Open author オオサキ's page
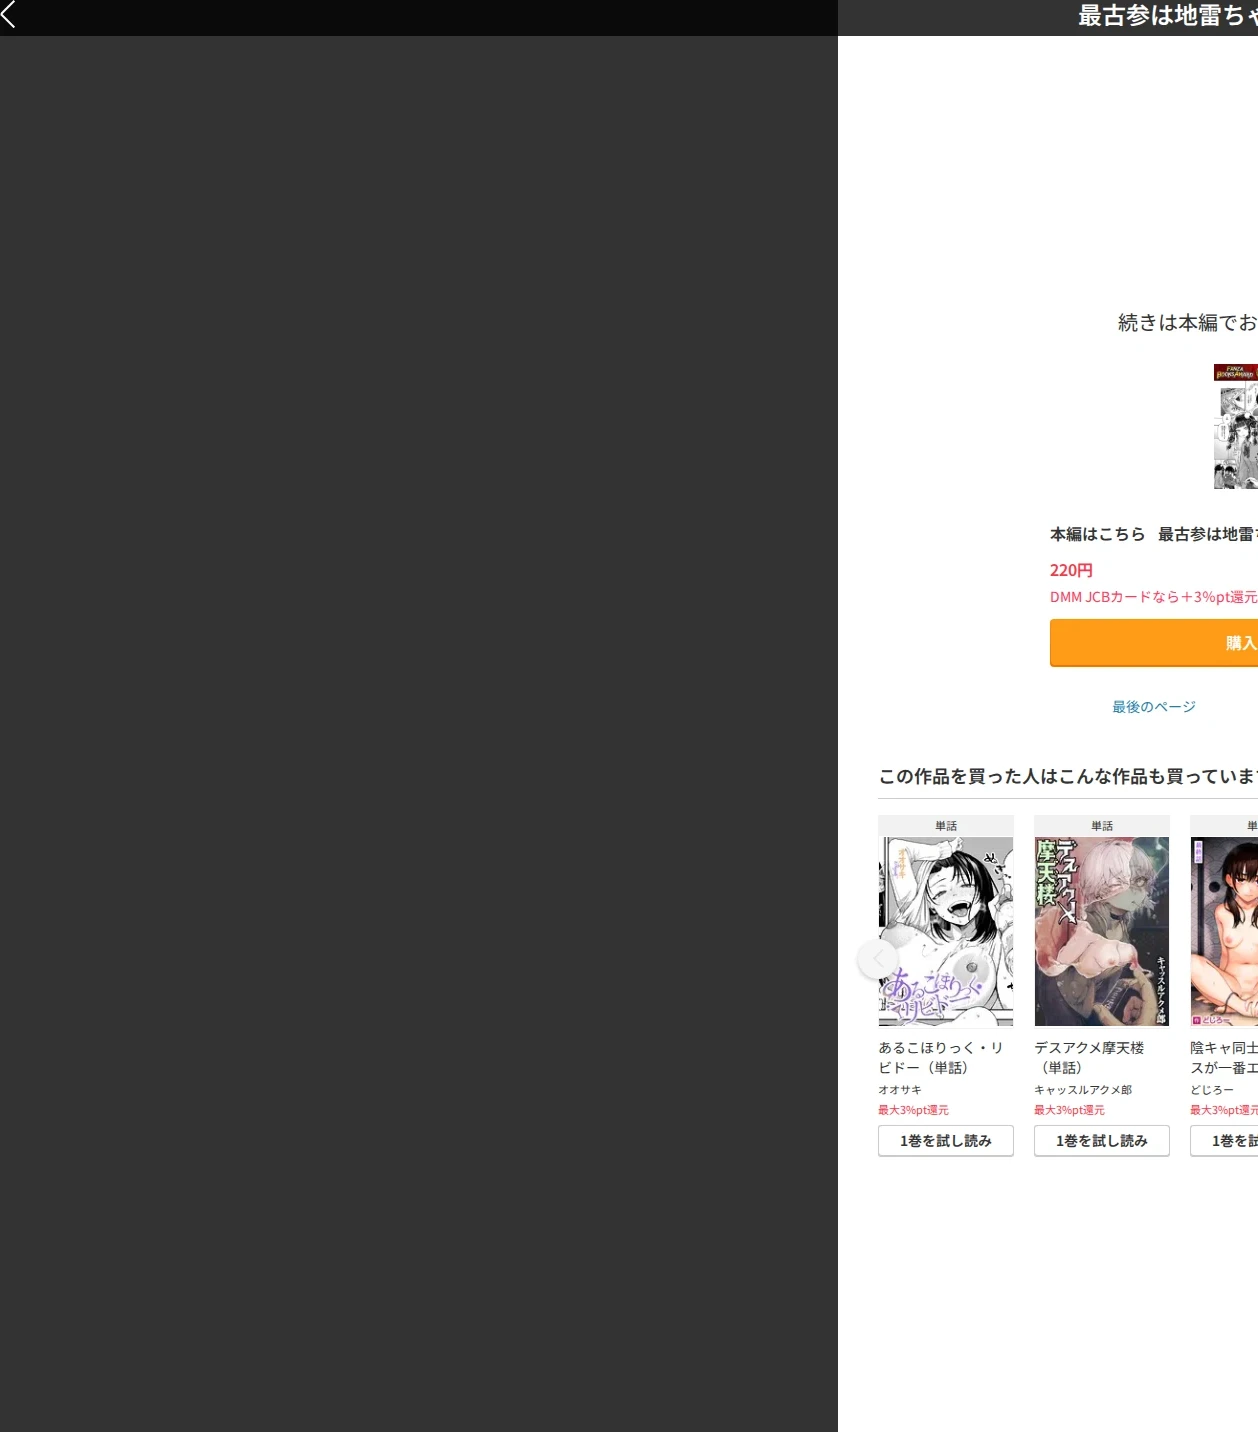 pyautogui.click(x=900, y=1090)
